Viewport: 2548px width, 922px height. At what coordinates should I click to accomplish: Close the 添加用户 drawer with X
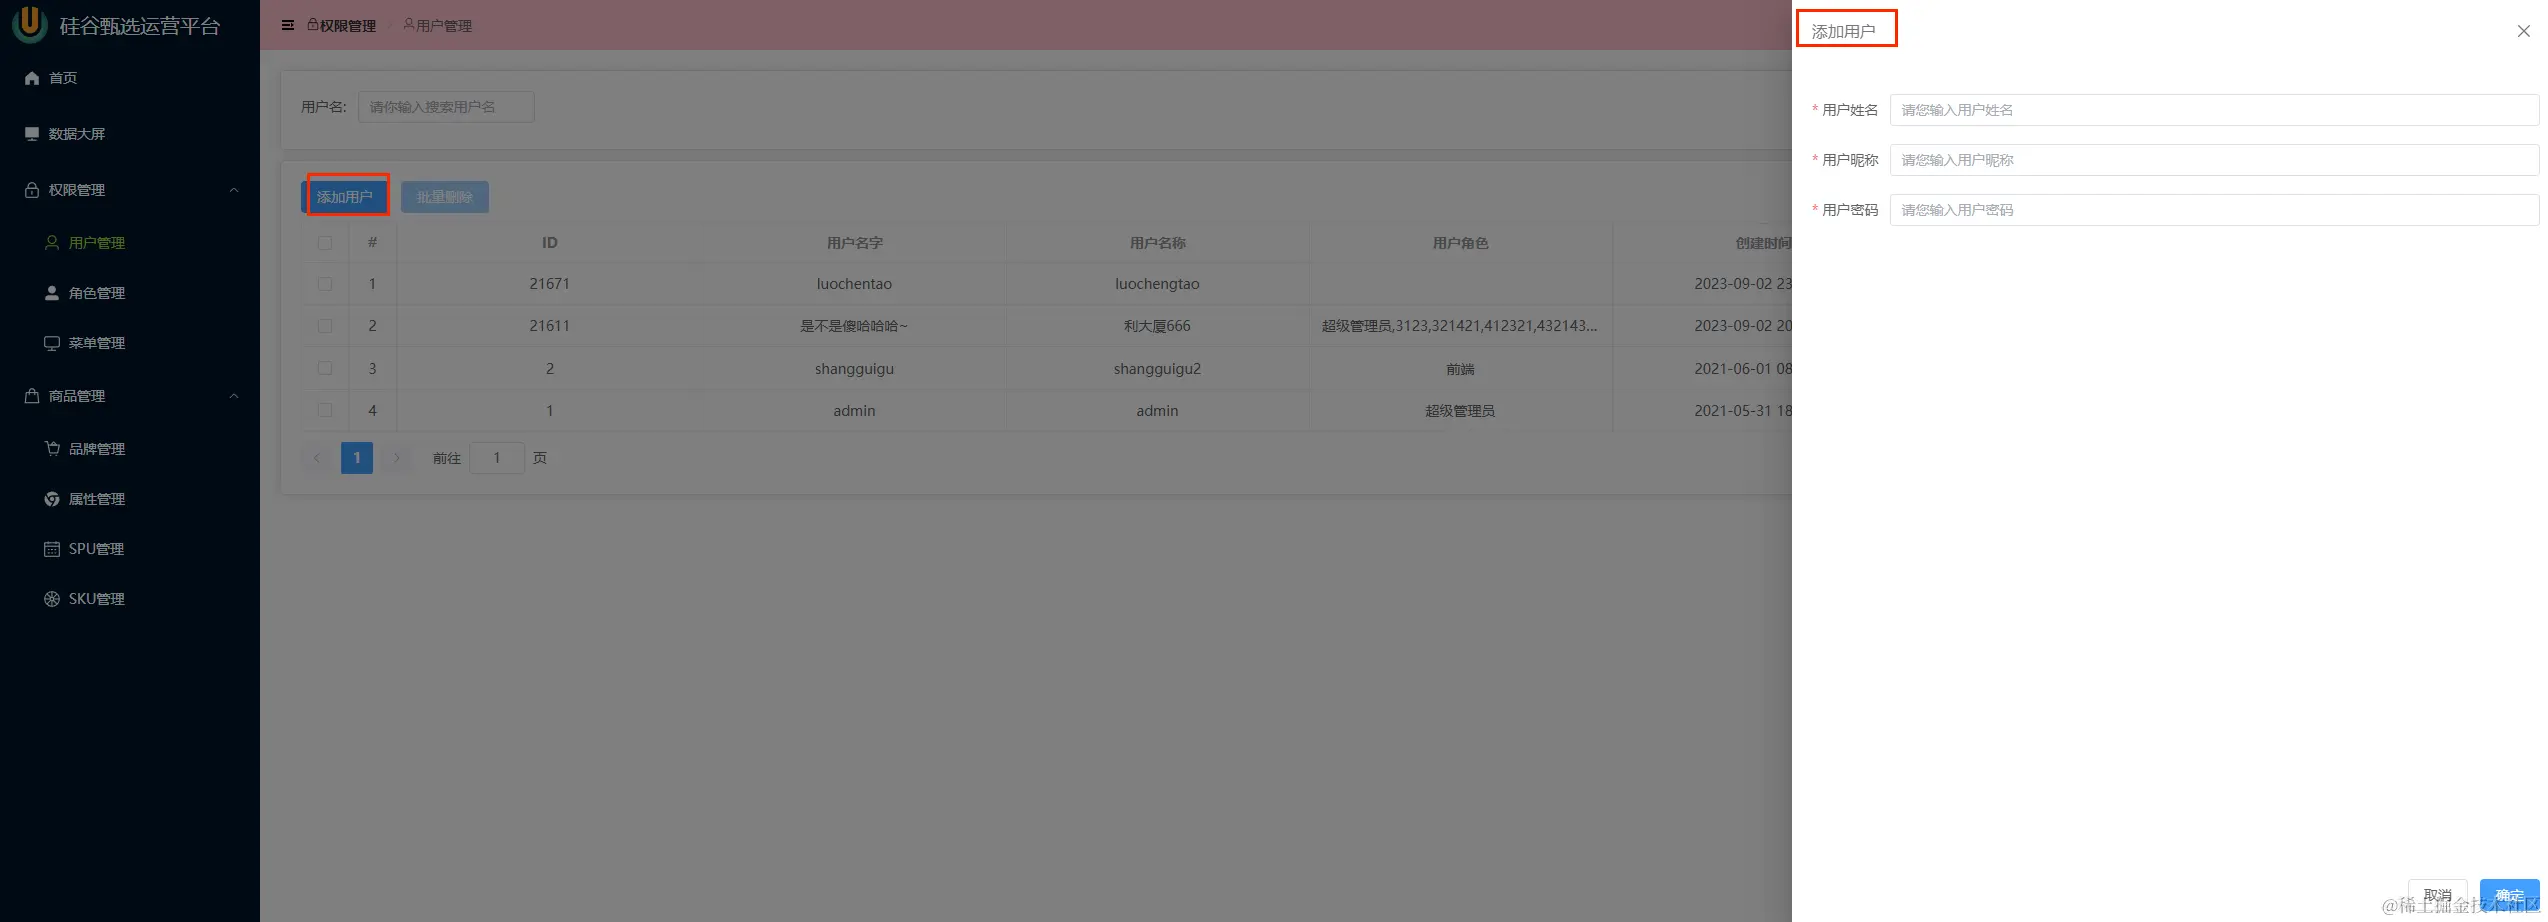pyautogui.click(x=2524, y=31)
